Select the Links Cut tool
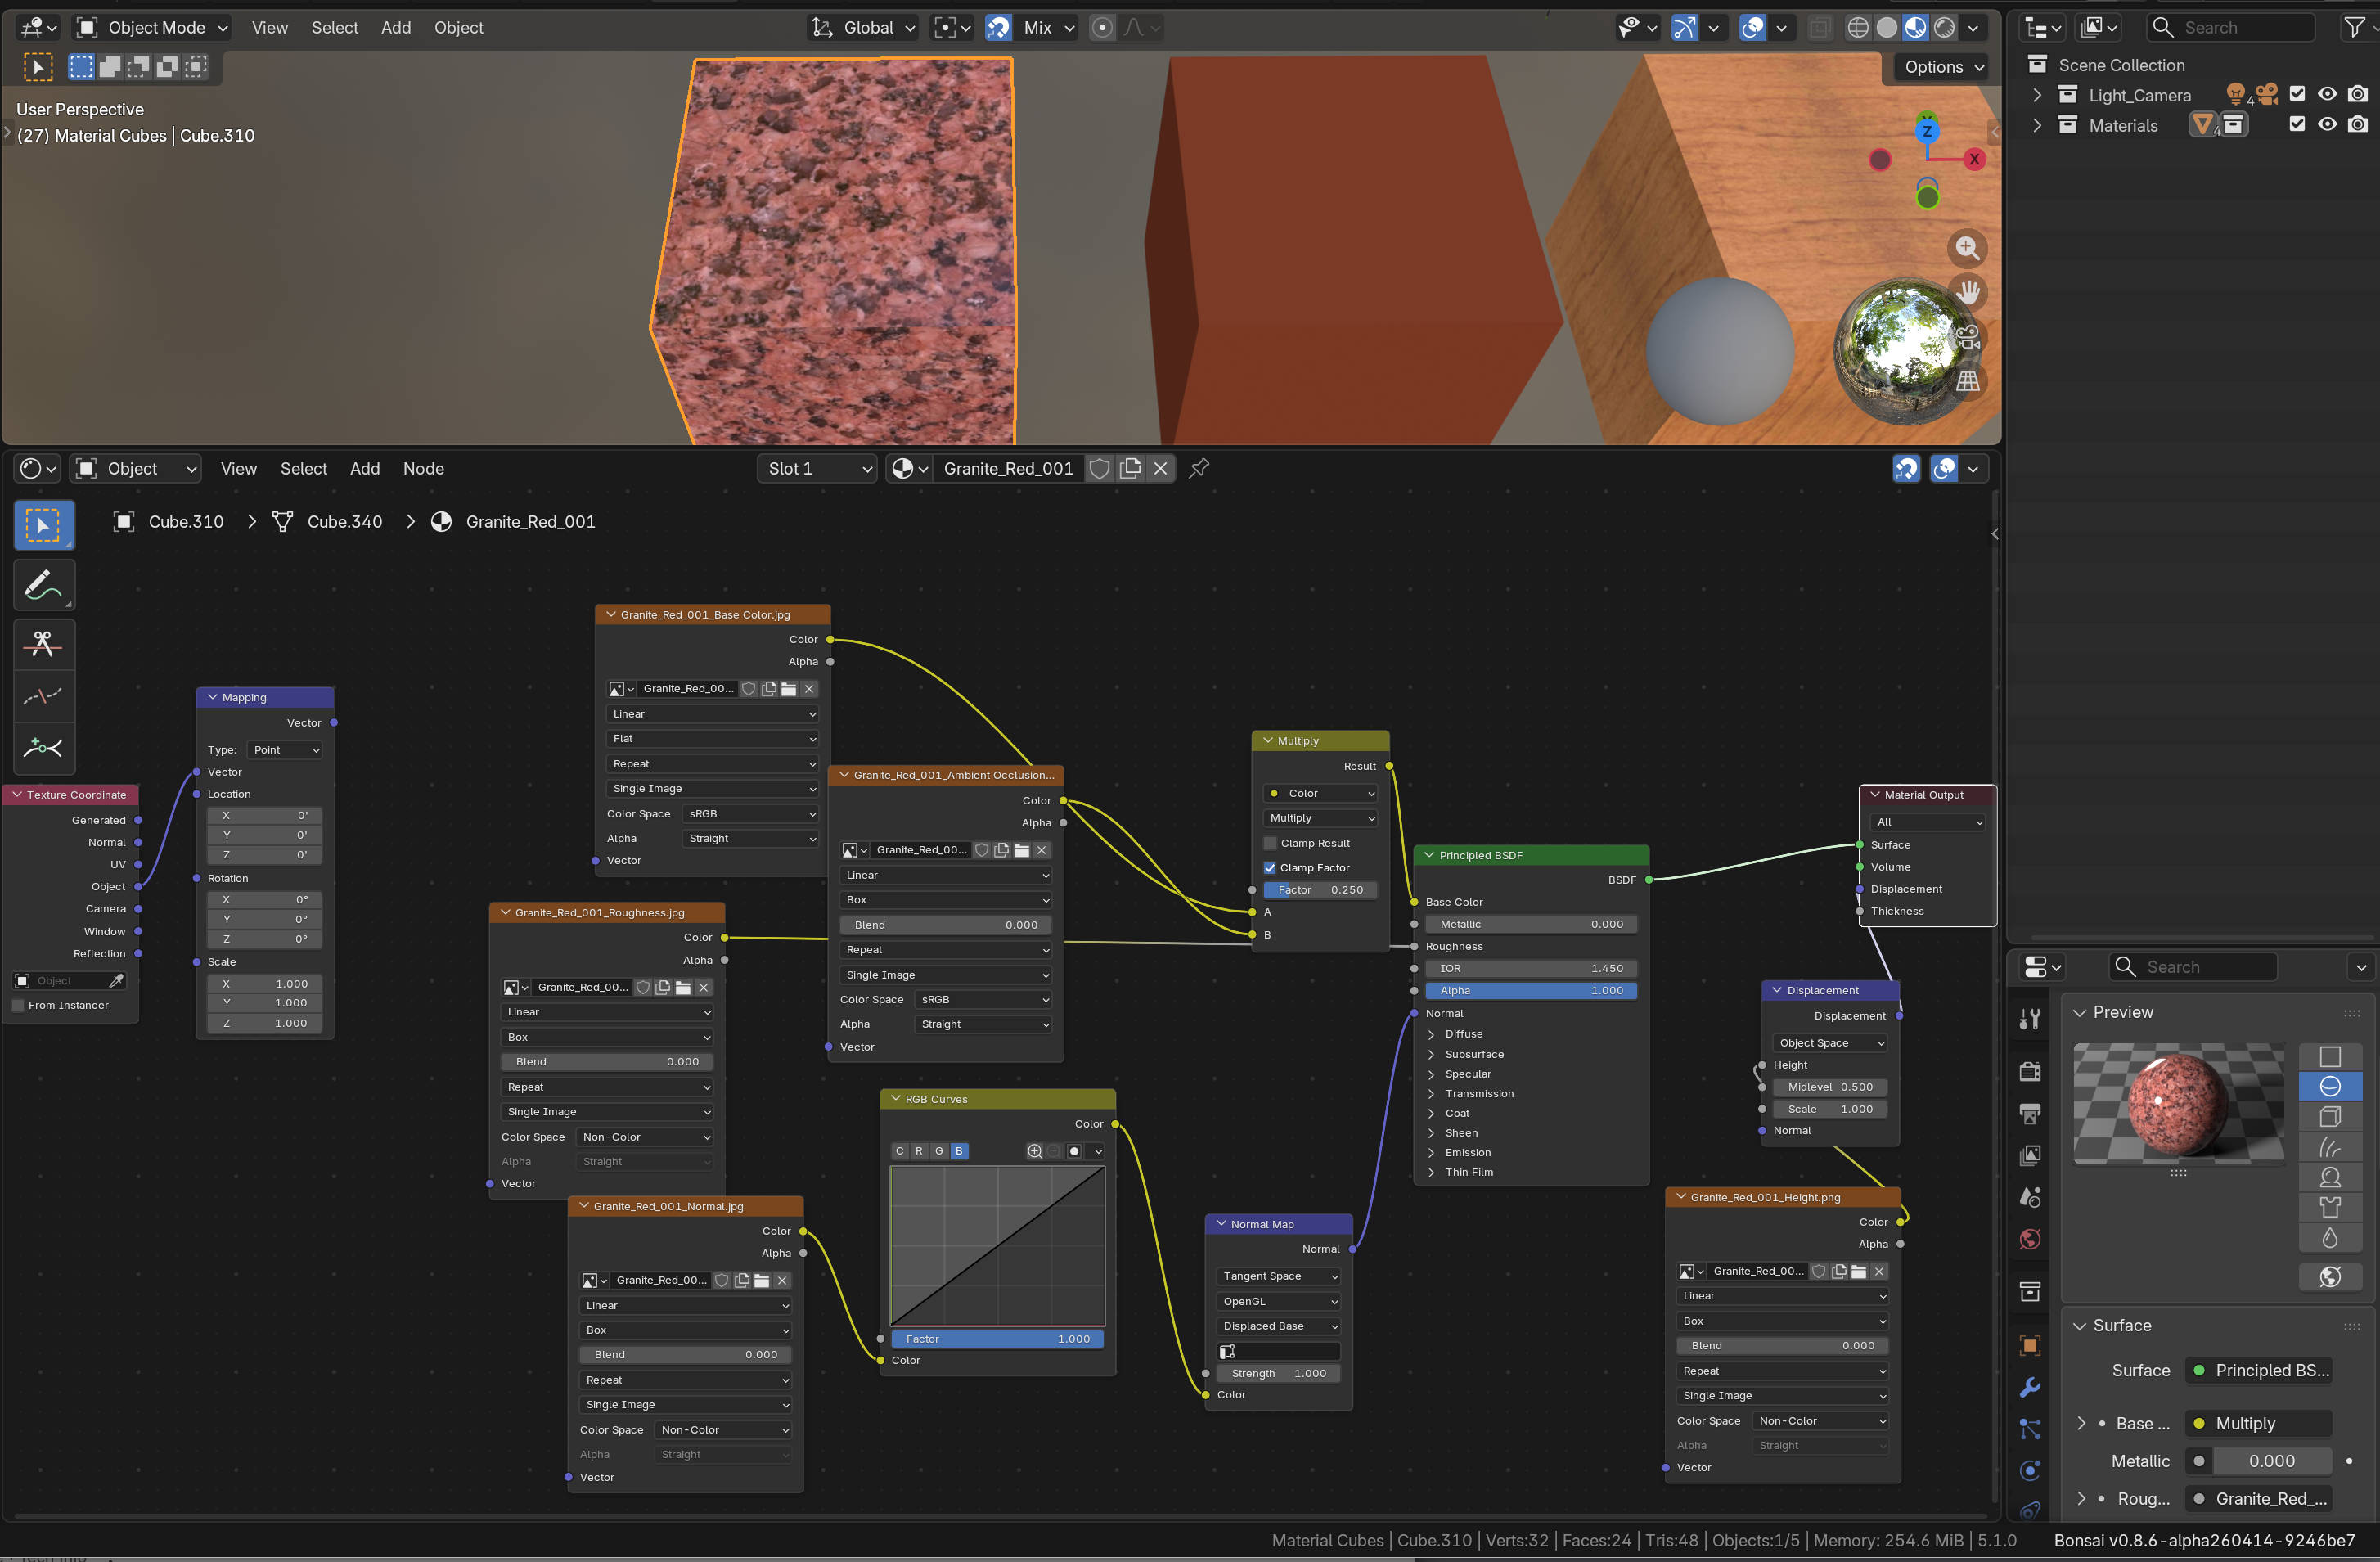The width and height of the screenshot is (2380, 1562). 43,643
